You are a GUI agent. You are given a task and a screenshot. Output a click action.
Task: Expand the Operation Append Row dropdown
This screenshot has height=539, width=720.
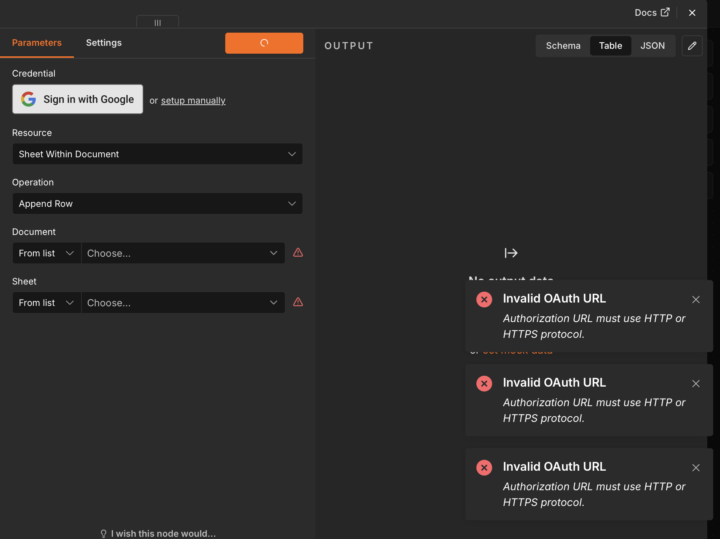pos(158,203)
